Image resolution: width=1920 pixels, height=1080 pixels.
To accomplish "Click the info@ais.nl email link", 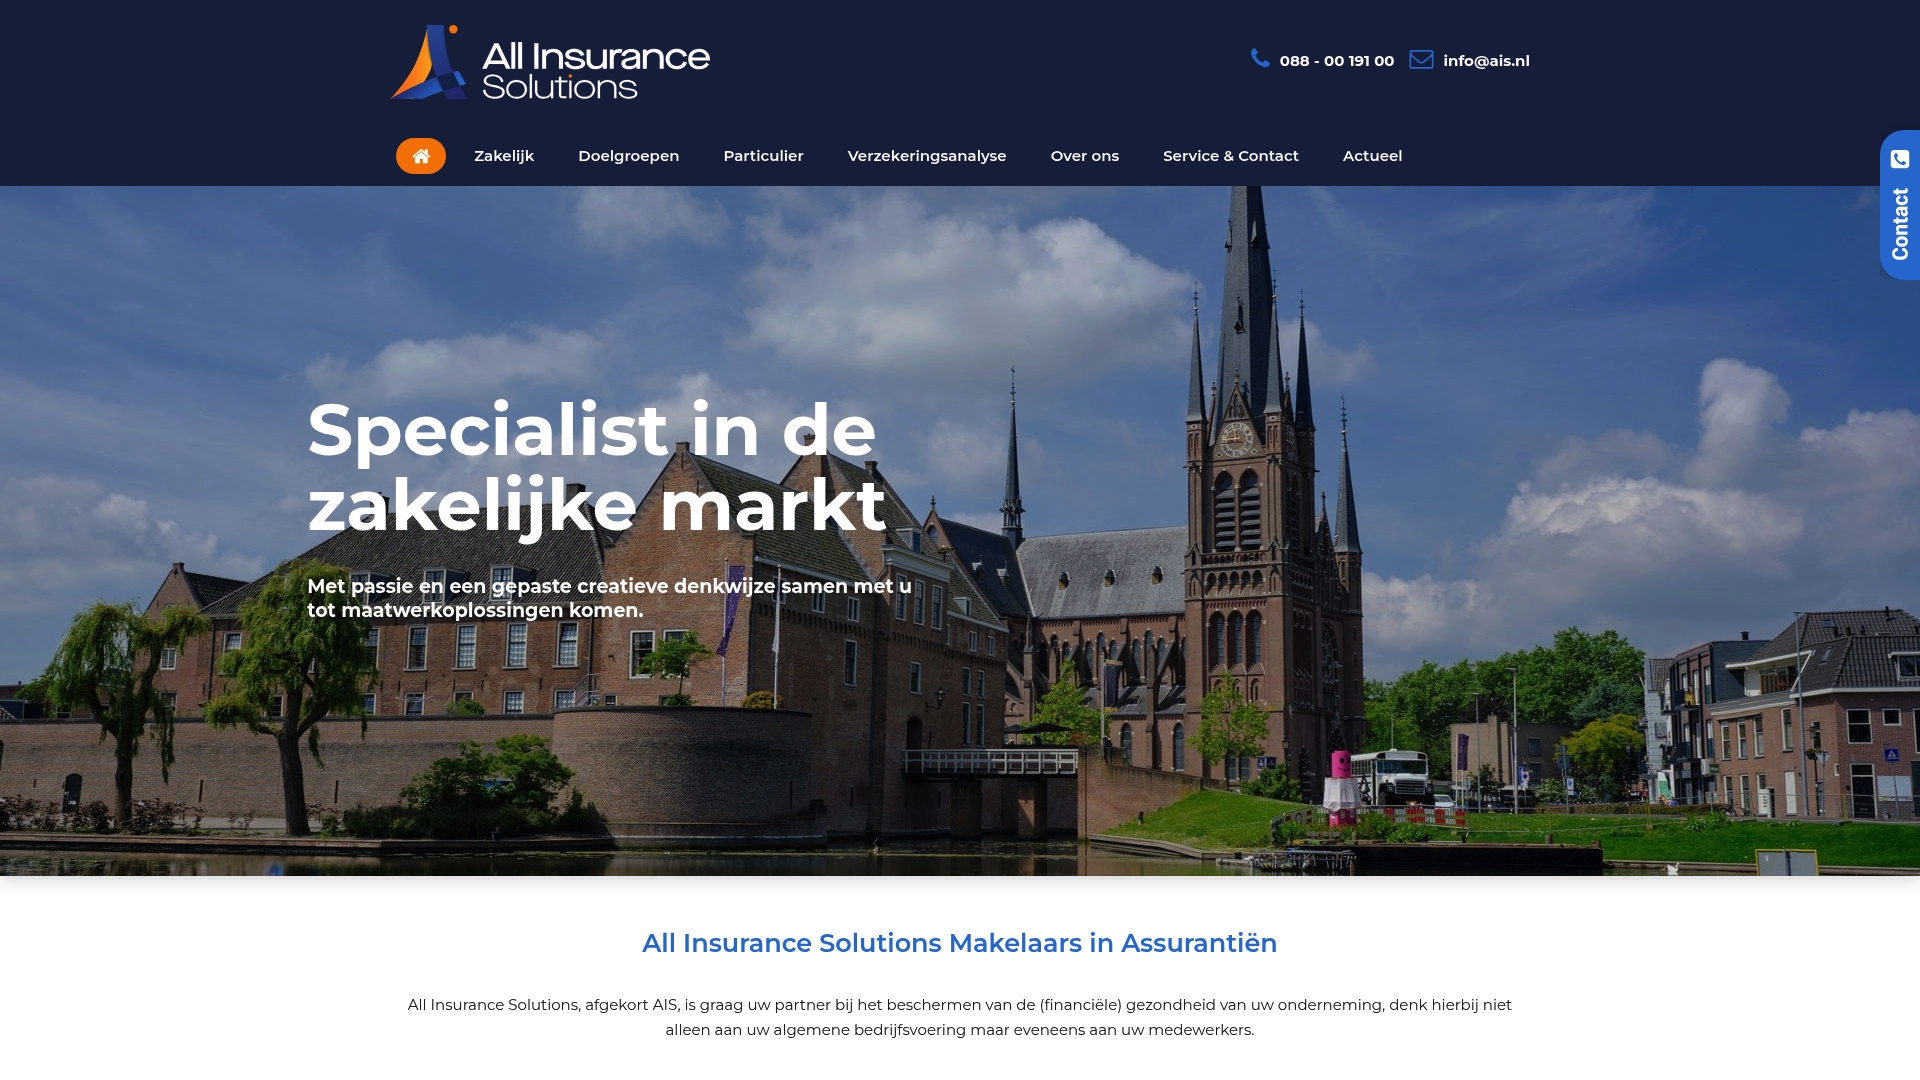I will (x=1486, y=61).
